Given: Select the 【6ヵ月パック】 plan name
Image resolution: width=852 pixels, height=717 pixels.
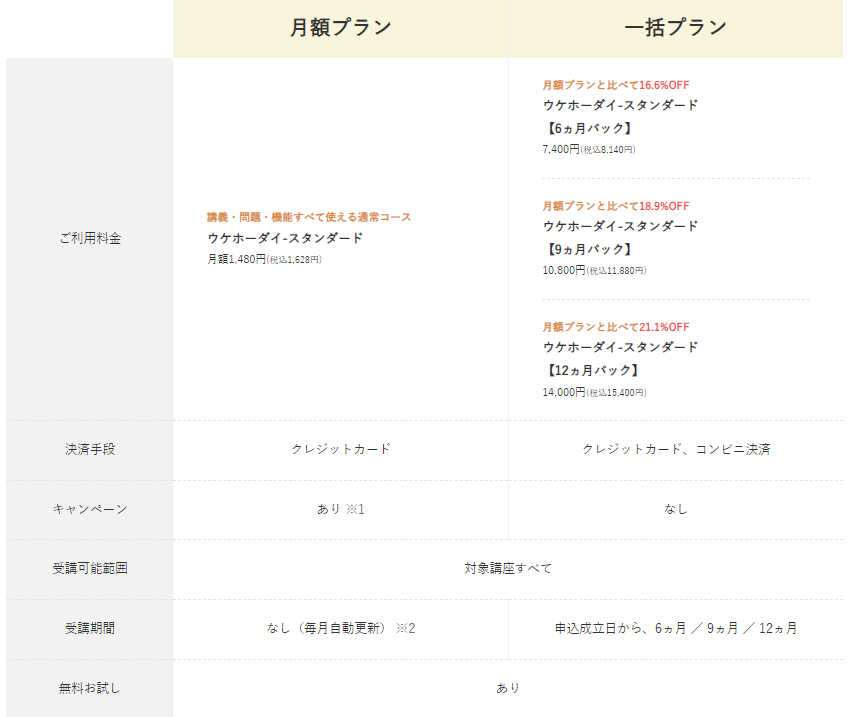Looking at the screenshot, I should pyautogui.click(x=589, y=128).
